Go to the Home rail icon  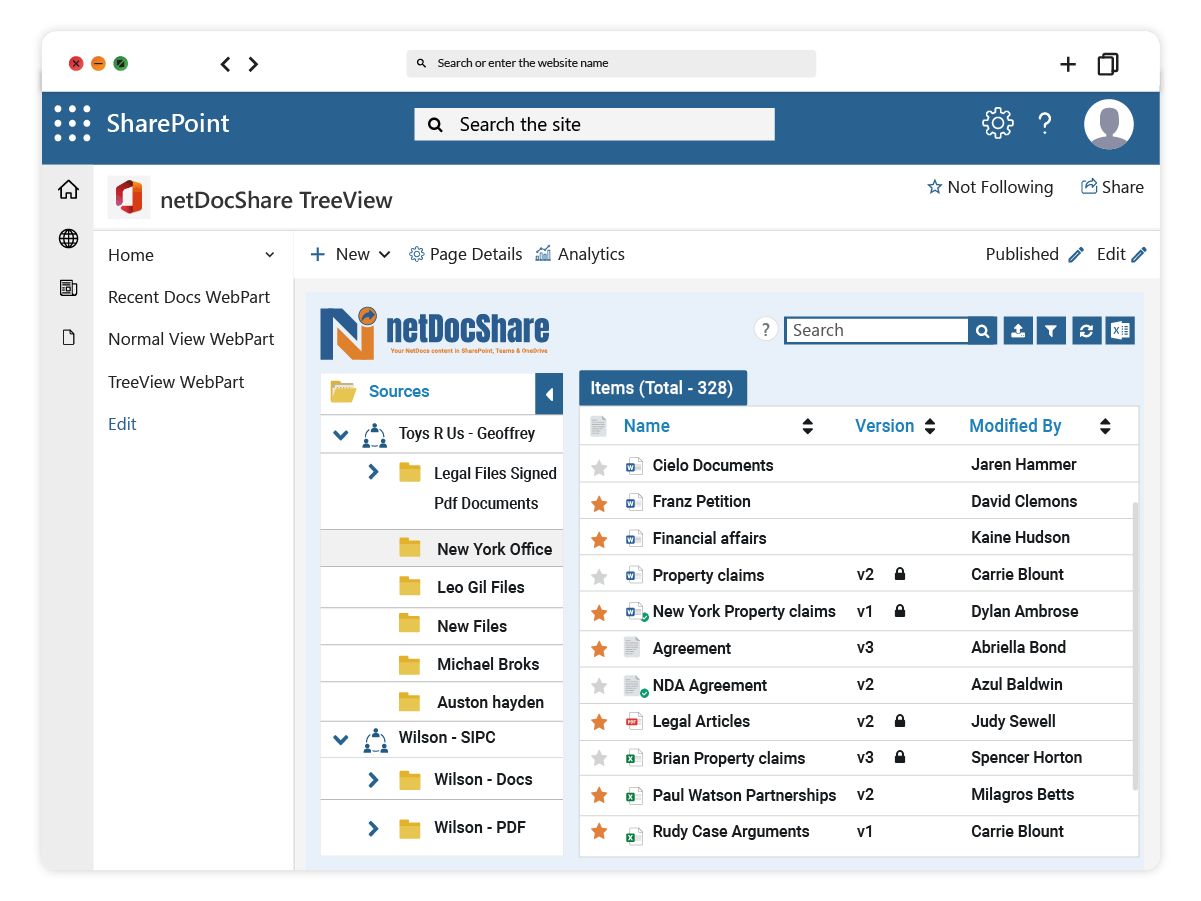pos(68,189)
